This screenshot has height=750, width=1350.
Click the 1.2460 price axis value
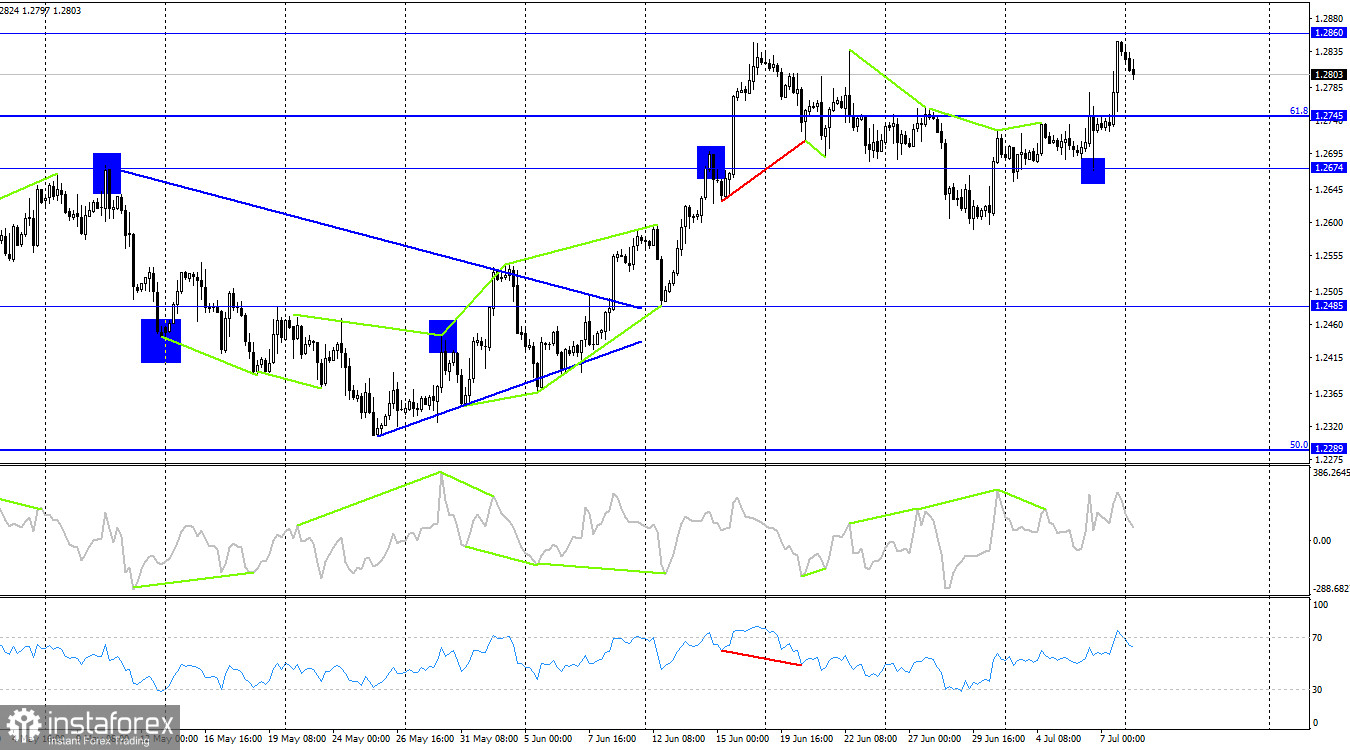point(1330,324)
